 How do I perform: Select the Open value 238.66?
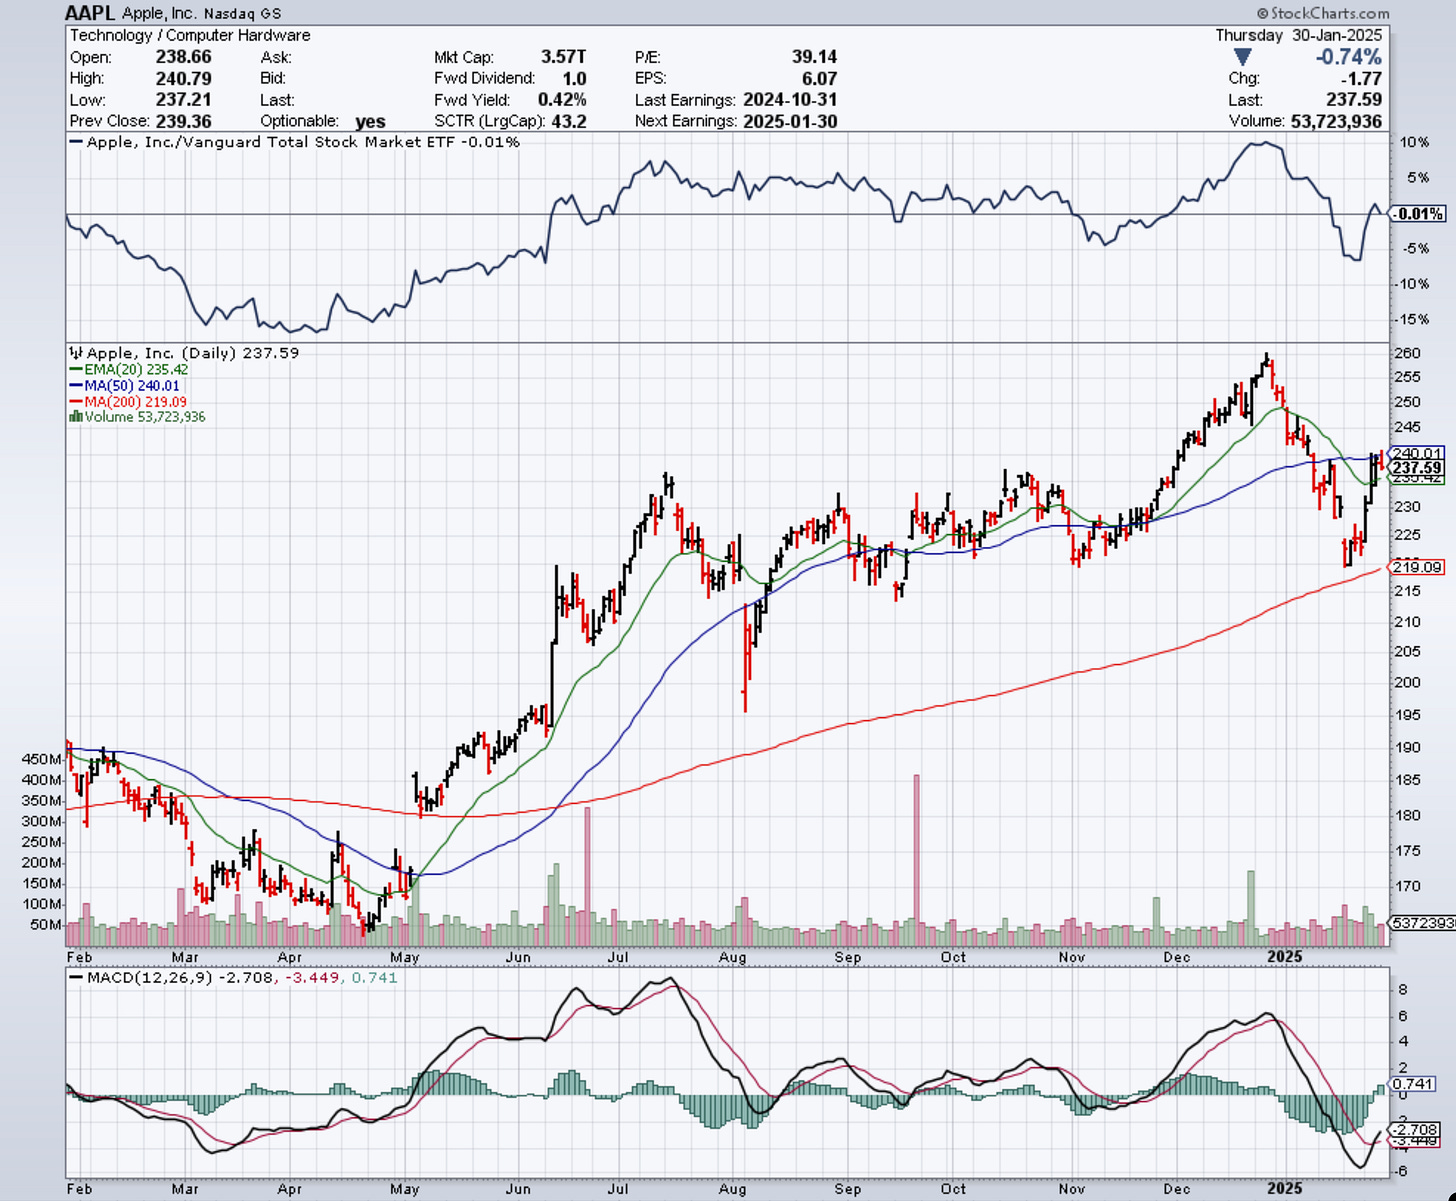pyautogui.click(x=183, y=57)
